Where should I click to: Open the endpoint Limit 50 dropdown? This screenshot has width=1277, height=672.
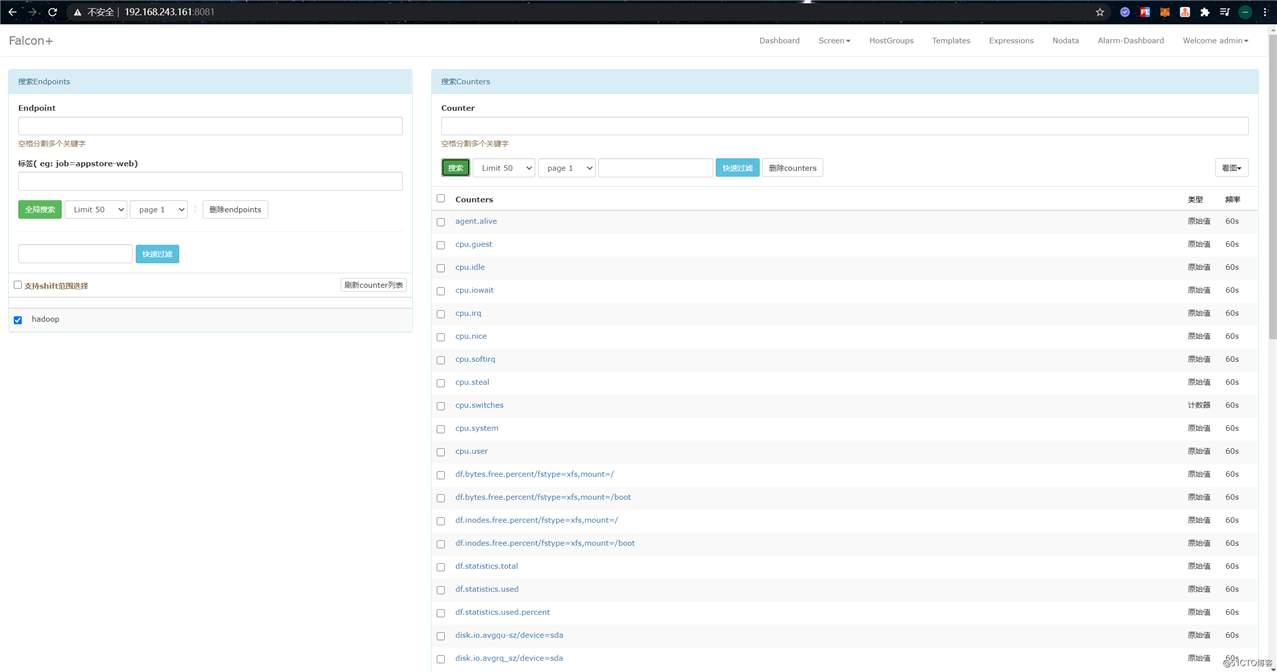coord(96,209)
